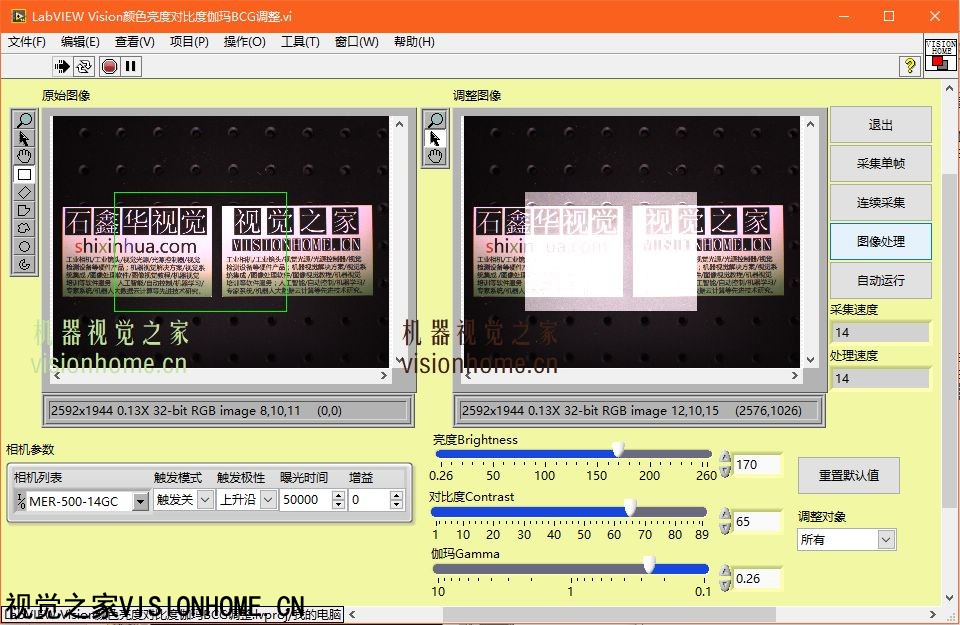This screenshot has height=625, width=960.
Task: Open the 触发模式 dropdown
Action: click(x=205, y=500)
